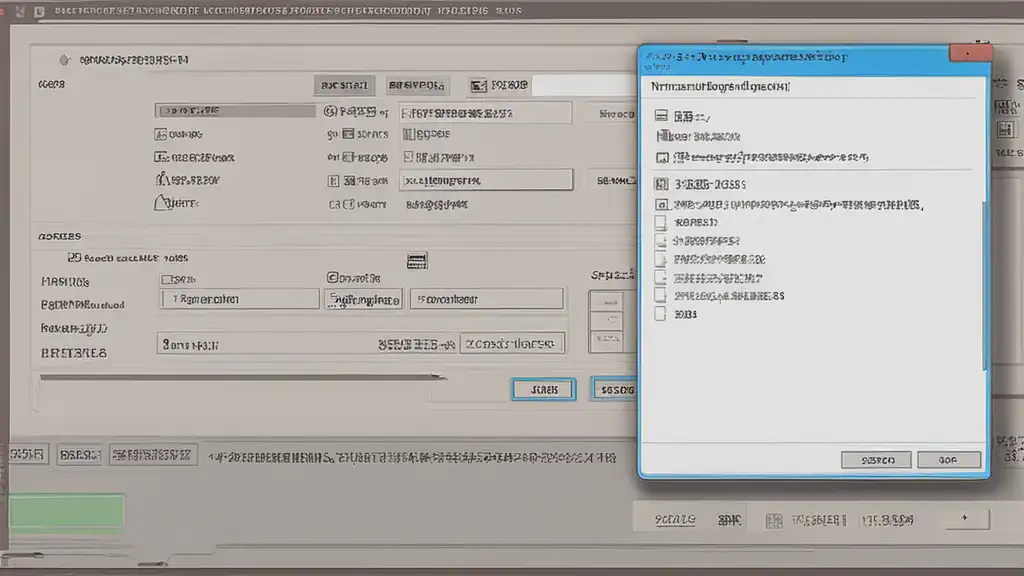This screenshot has height=576, width=1024.
Task: Toggle the checkbox above the lower-left text field
Action: 168,279
